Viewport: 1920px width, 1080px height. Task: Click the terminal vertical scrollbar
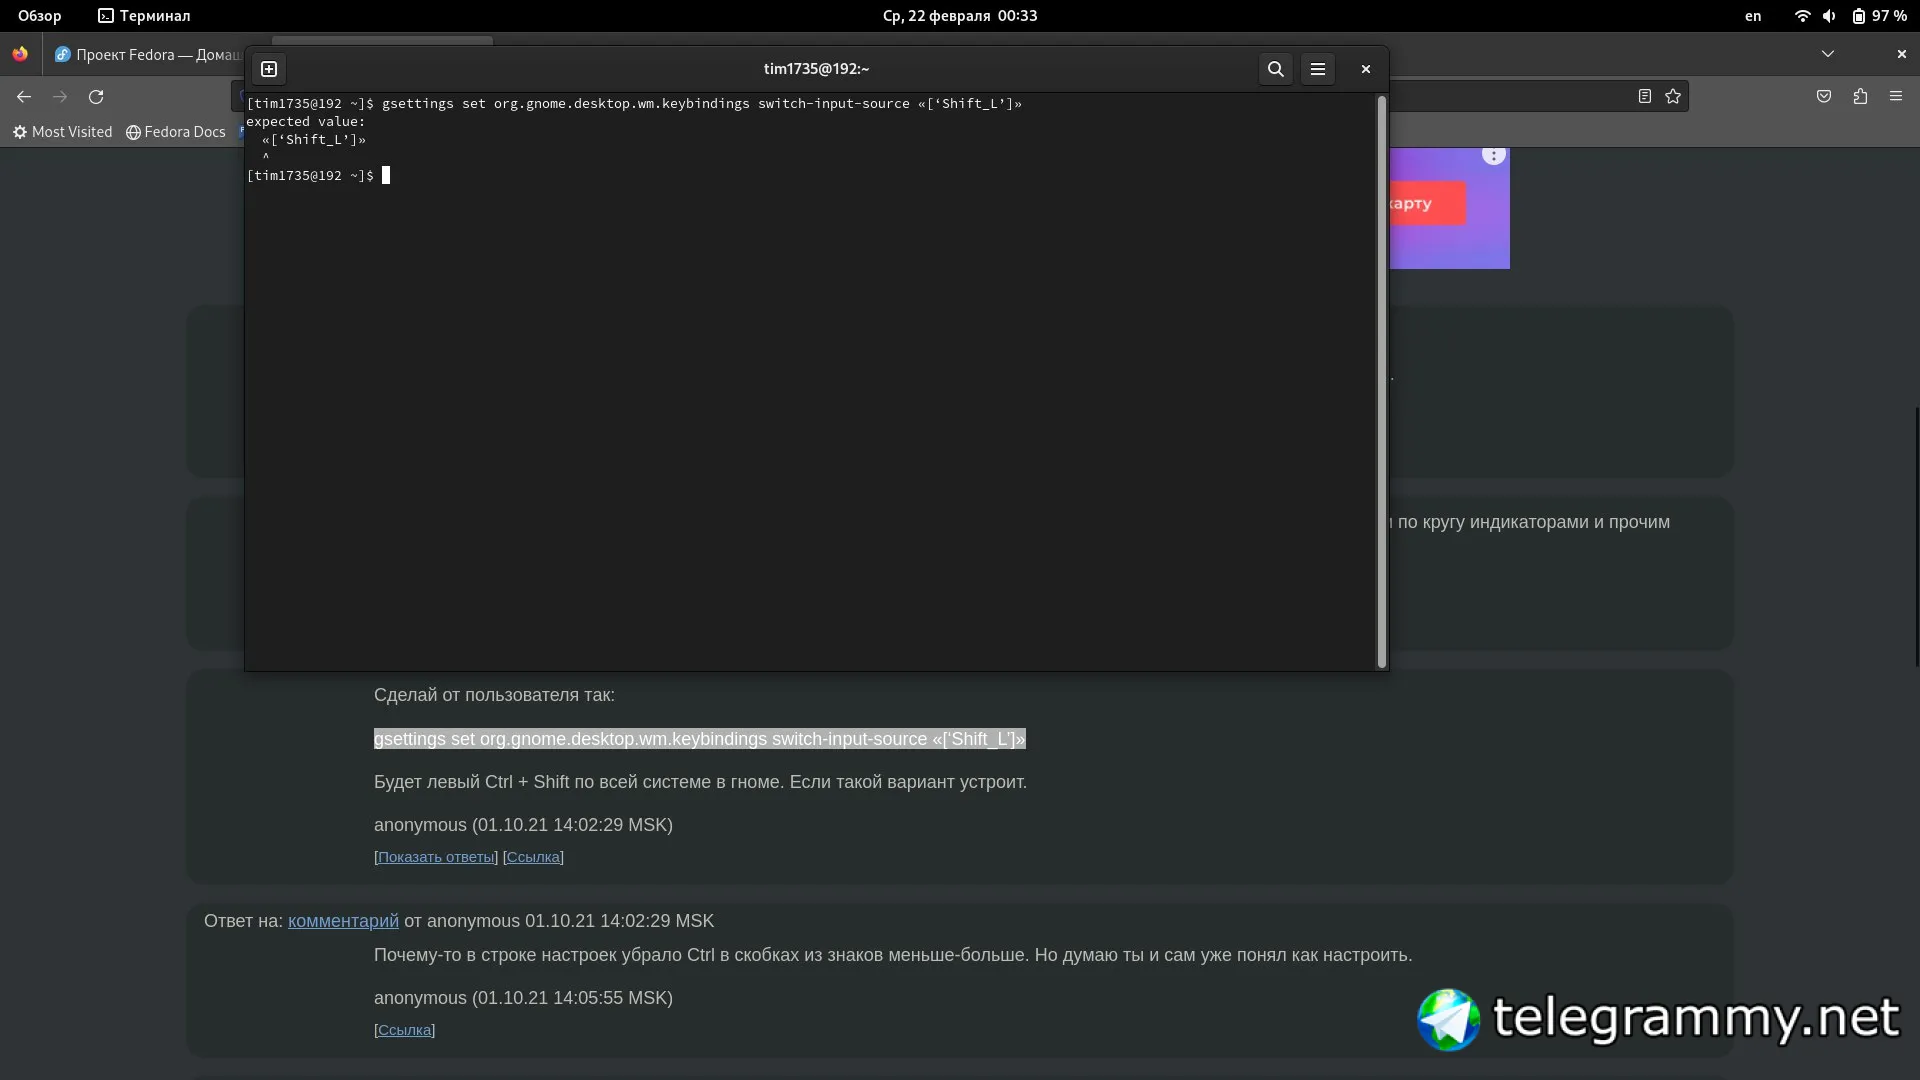pos(1382,380)
